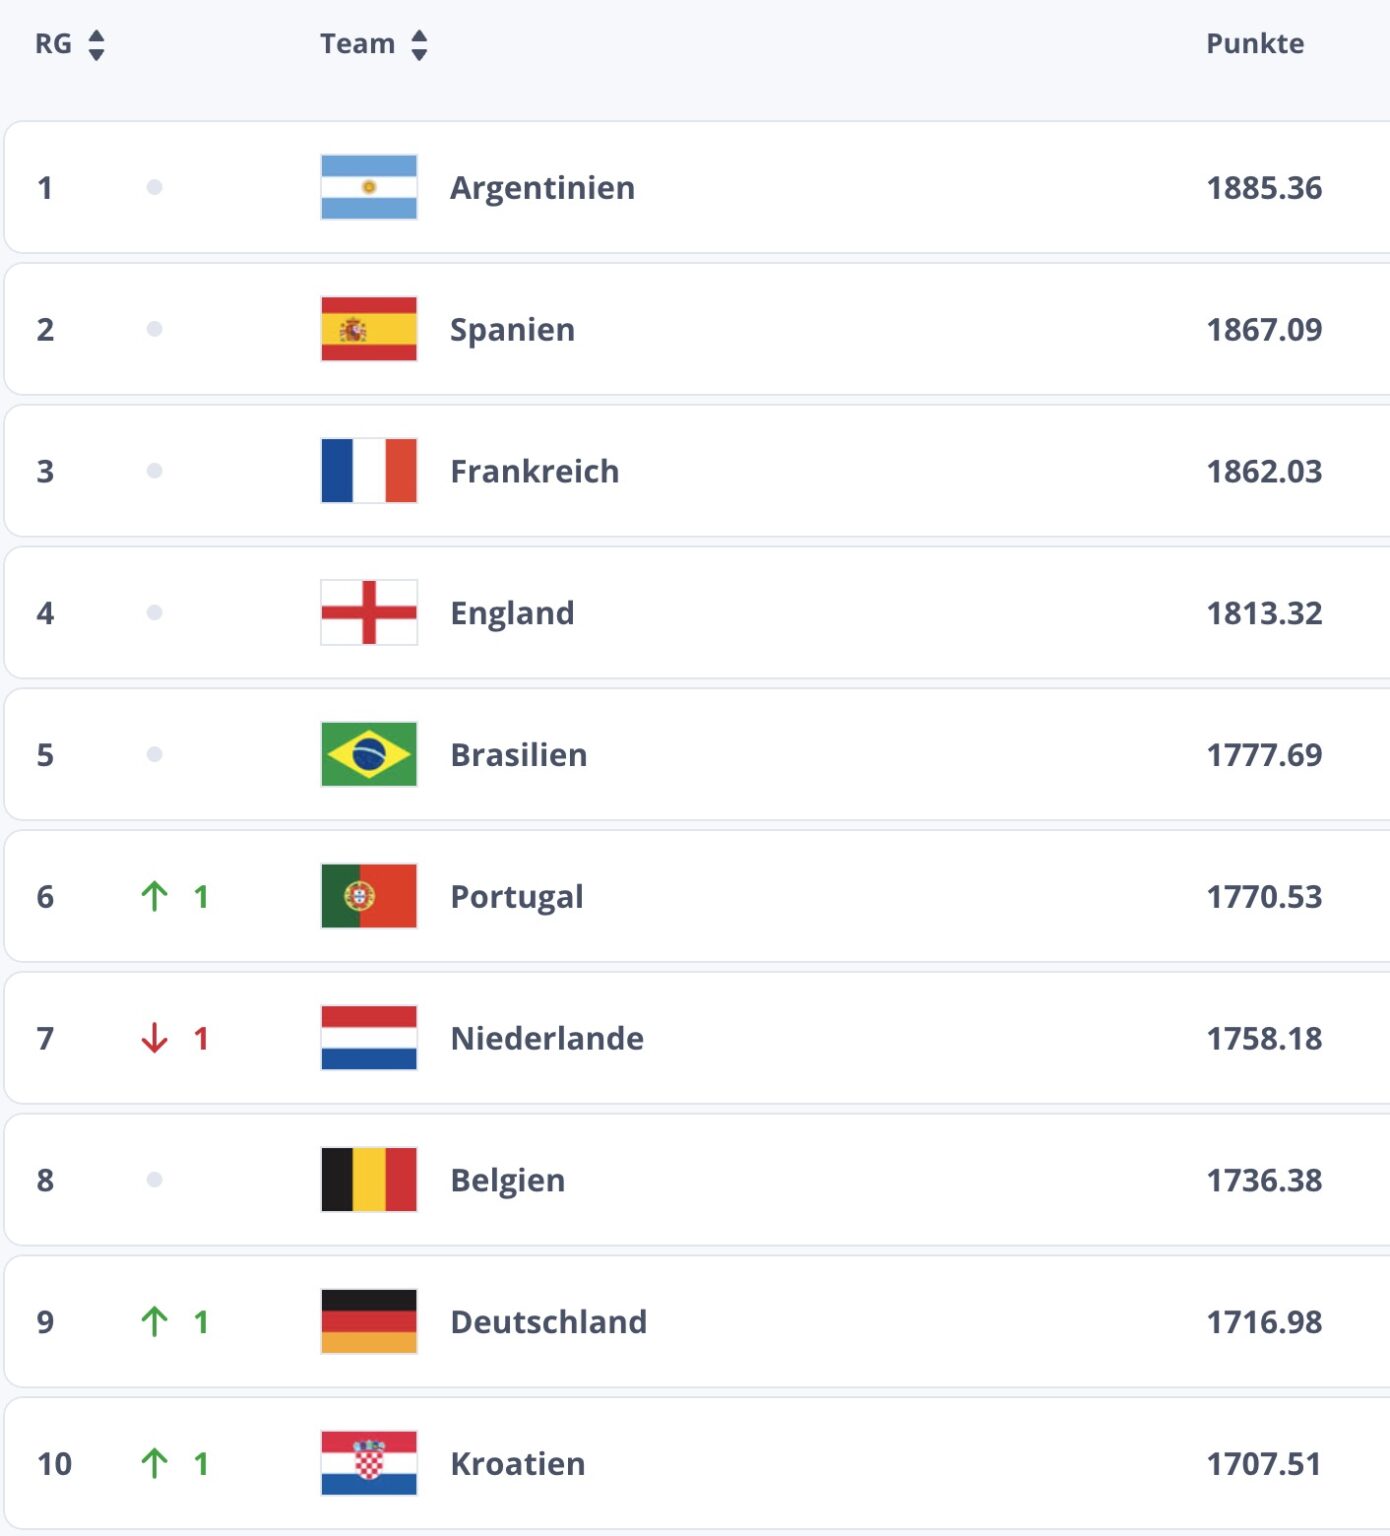Click the grey dot beside England
This screenshot has width=1390, height=1536.
(155, 613)
